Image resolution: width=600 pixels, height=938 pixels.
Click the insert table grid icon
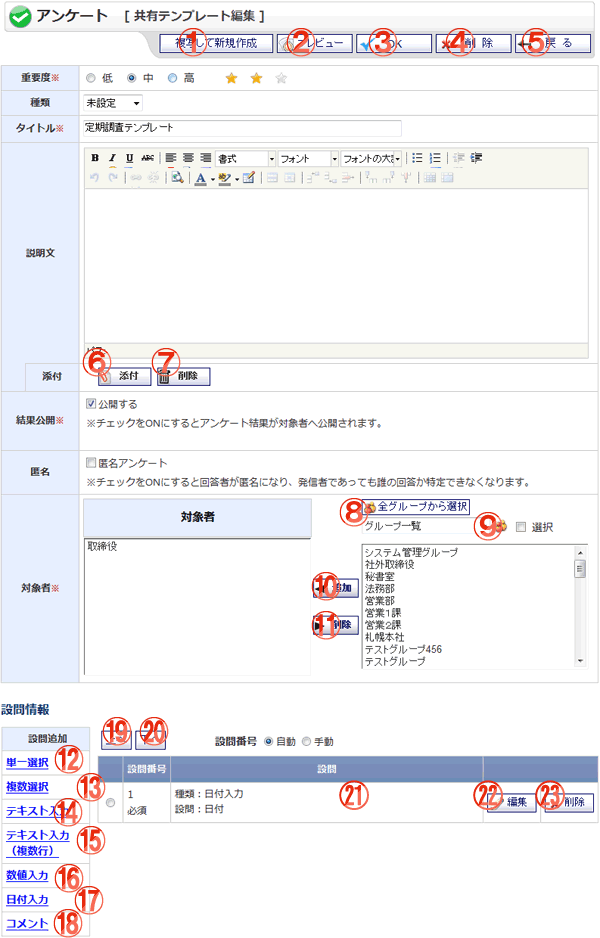pos(430,178)
